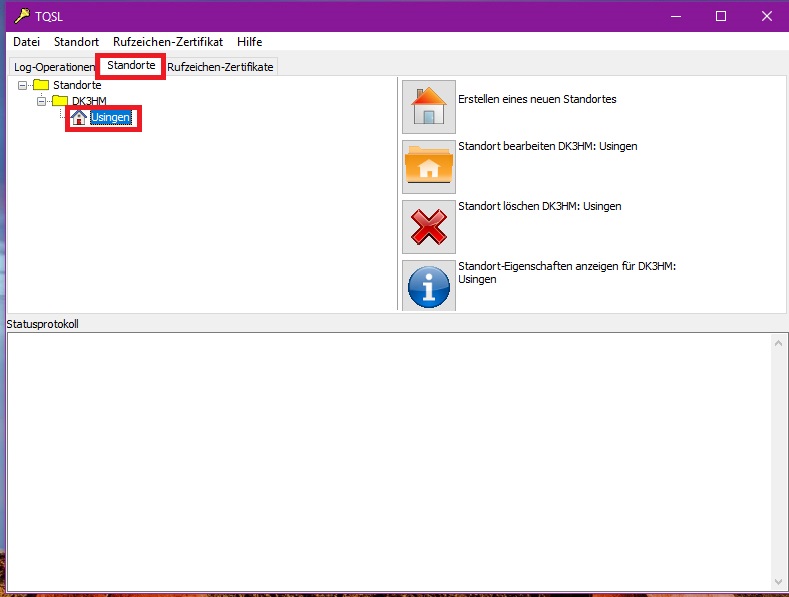
Task: Click 'Erstellen eines neuen Standortes' label
Action: (x=537, y=99)
